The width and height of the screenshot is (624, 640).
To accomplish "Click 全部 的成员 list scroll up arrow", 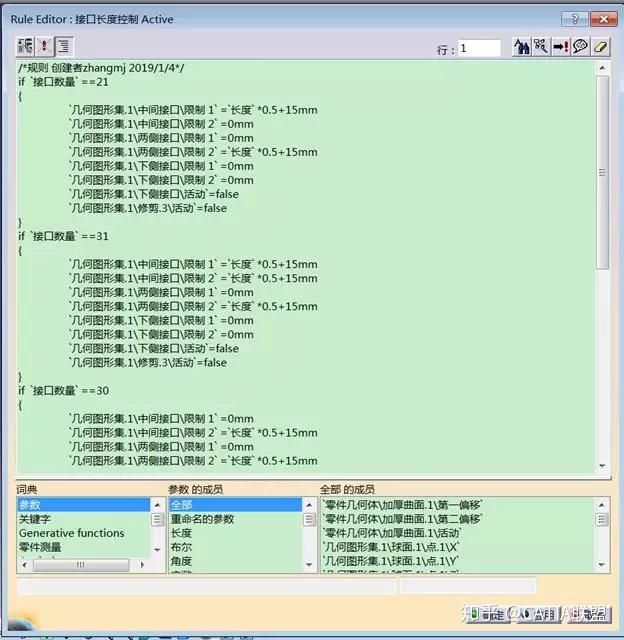I will [602, 505].
